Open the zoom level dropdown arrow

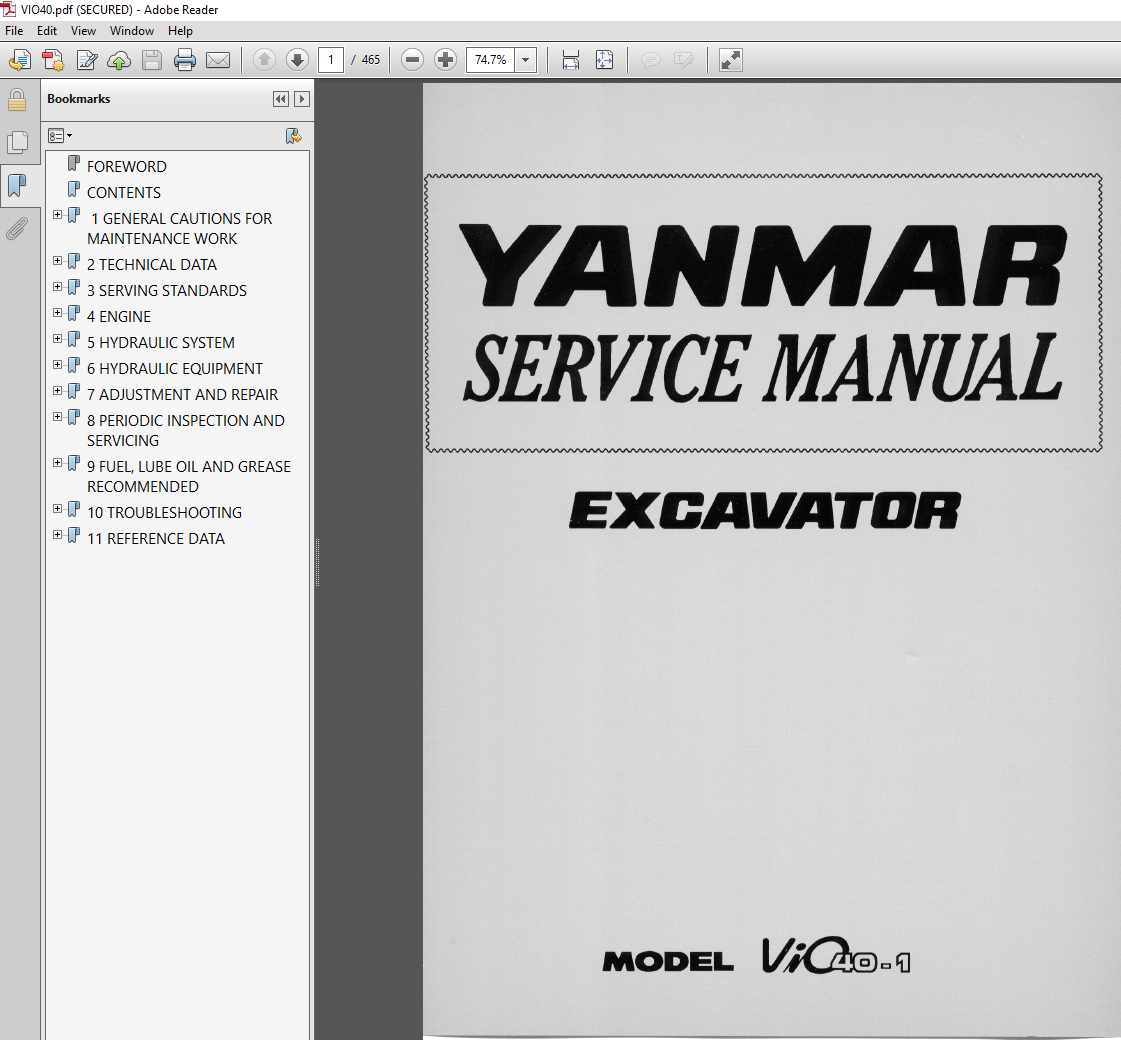point(525,60)
